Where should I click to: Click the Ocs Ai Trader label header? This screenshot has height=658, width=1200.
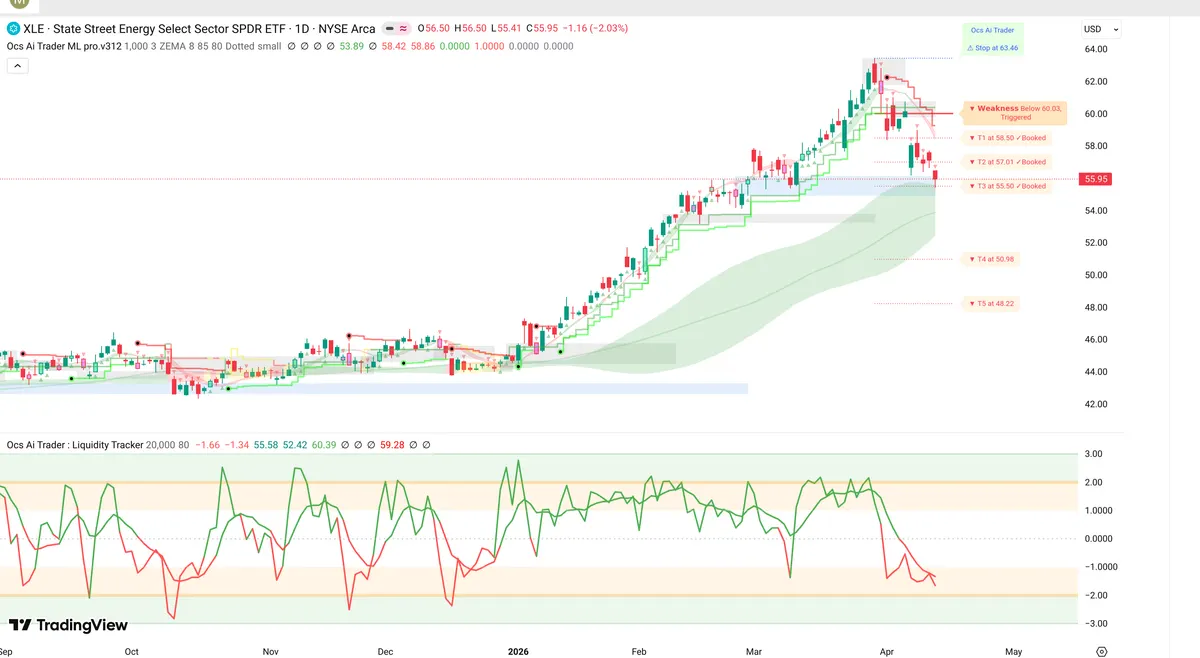tap(992, 30)
